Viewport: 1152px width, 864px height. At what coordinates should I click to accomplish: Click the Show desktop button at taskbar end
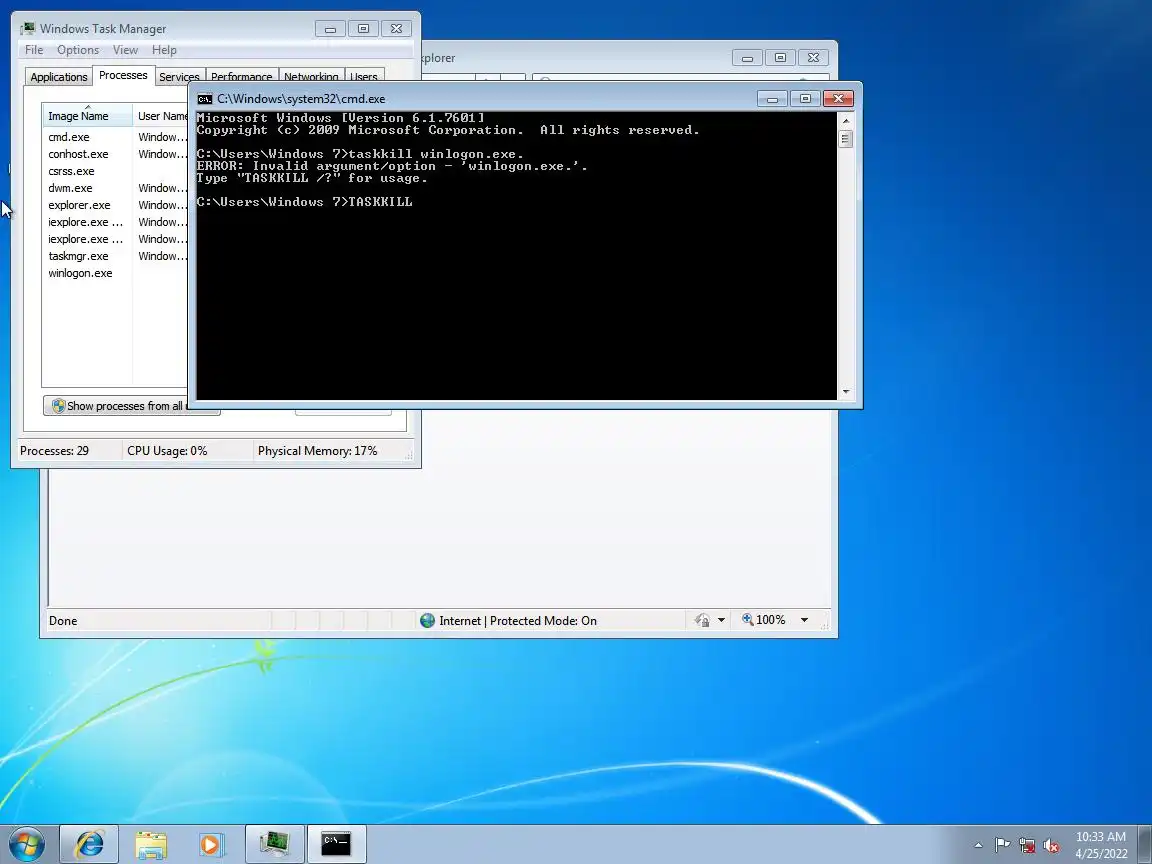pos(1145,844)
